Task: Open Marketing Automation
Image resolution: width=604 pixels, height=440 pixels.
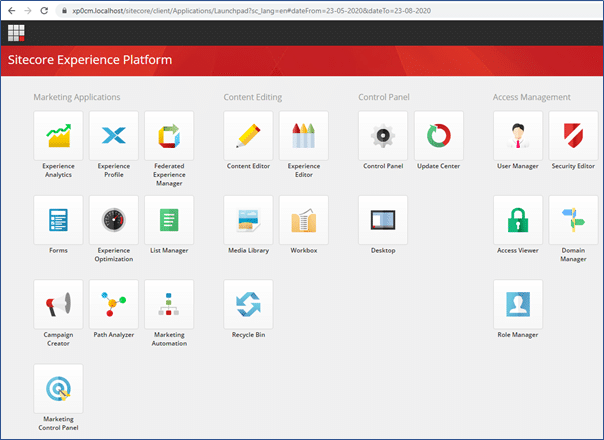Action: (169, 304)
